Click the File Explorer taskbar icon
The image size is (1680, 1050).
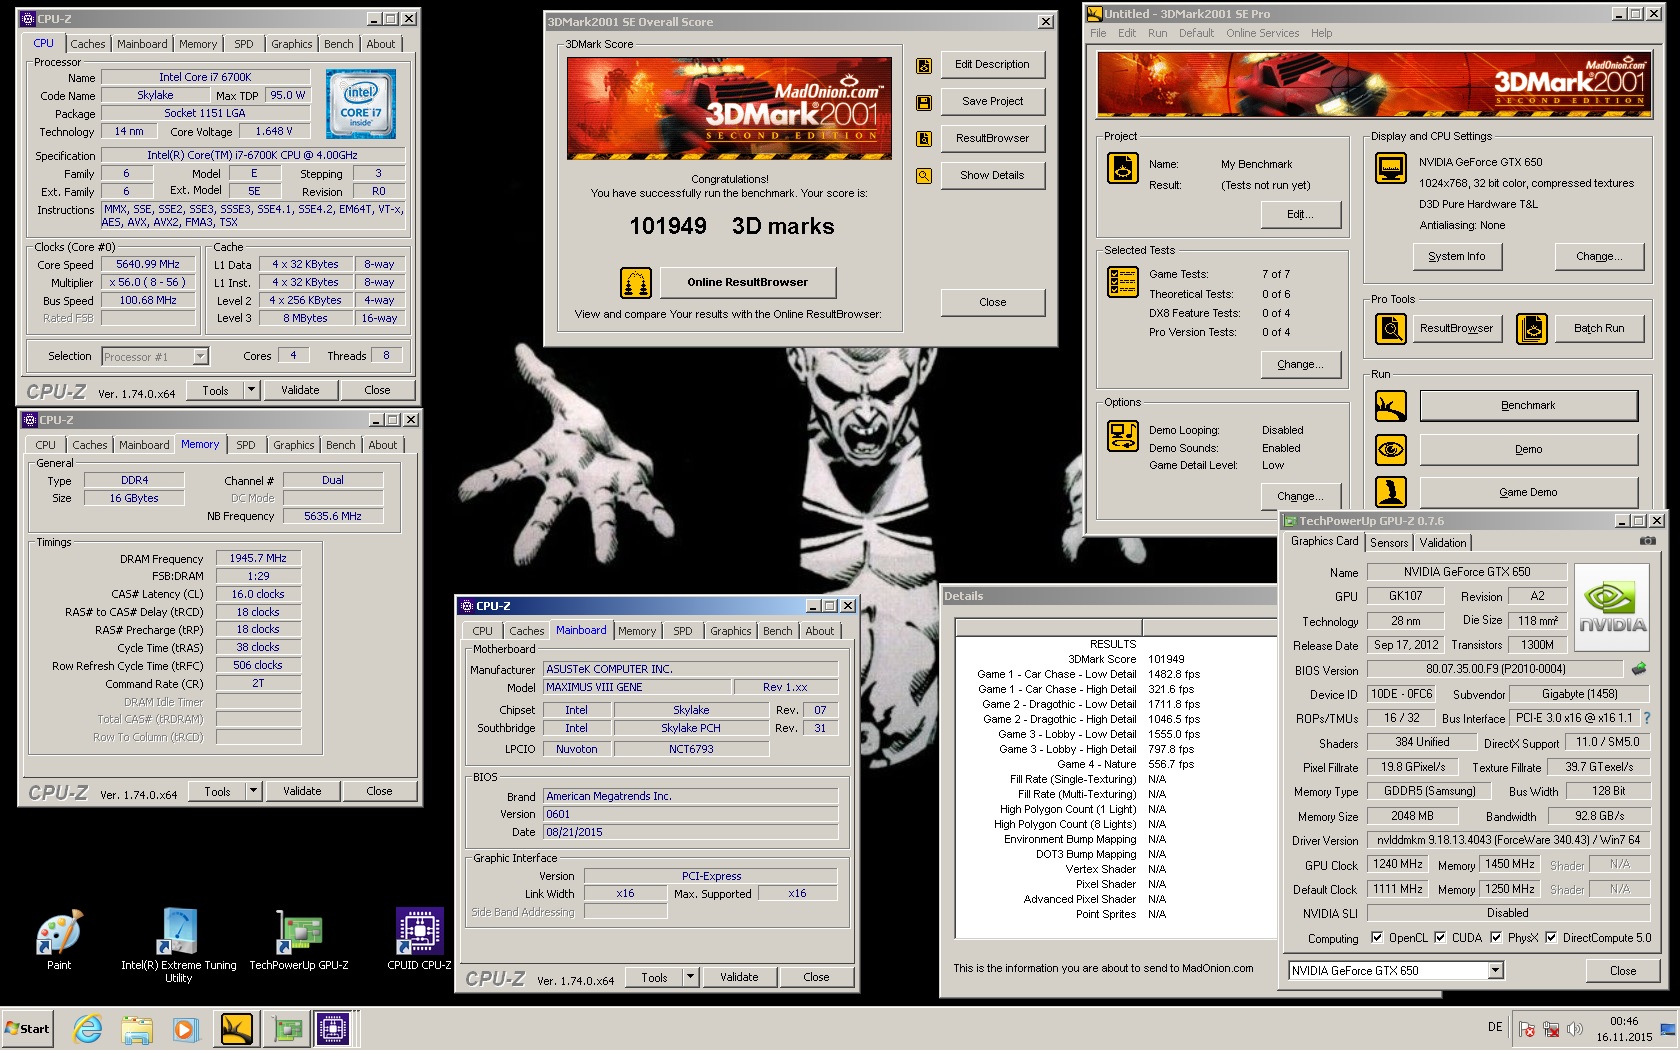click(x=137, y=1029)
